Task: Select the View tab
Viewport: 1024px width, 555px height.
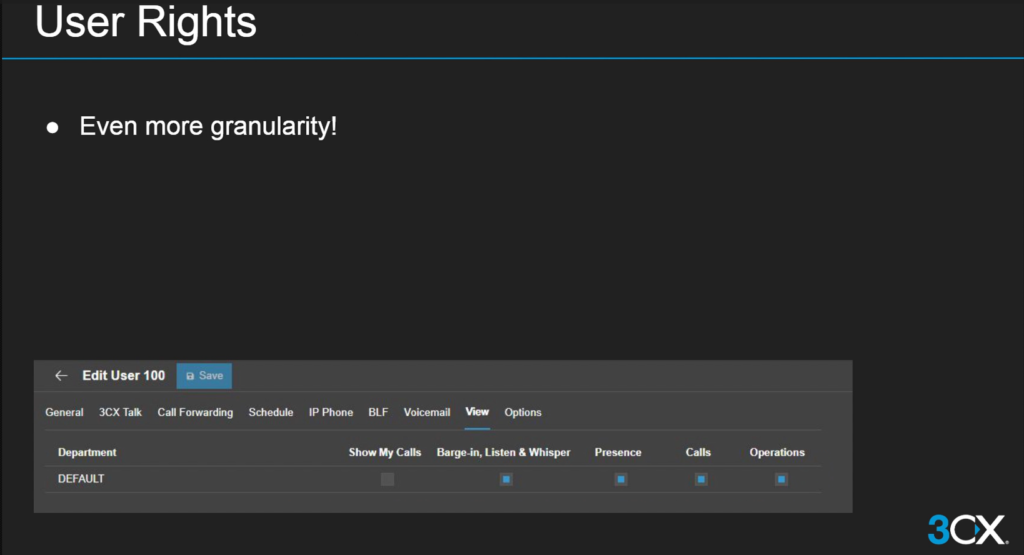Action: (477, 412)
